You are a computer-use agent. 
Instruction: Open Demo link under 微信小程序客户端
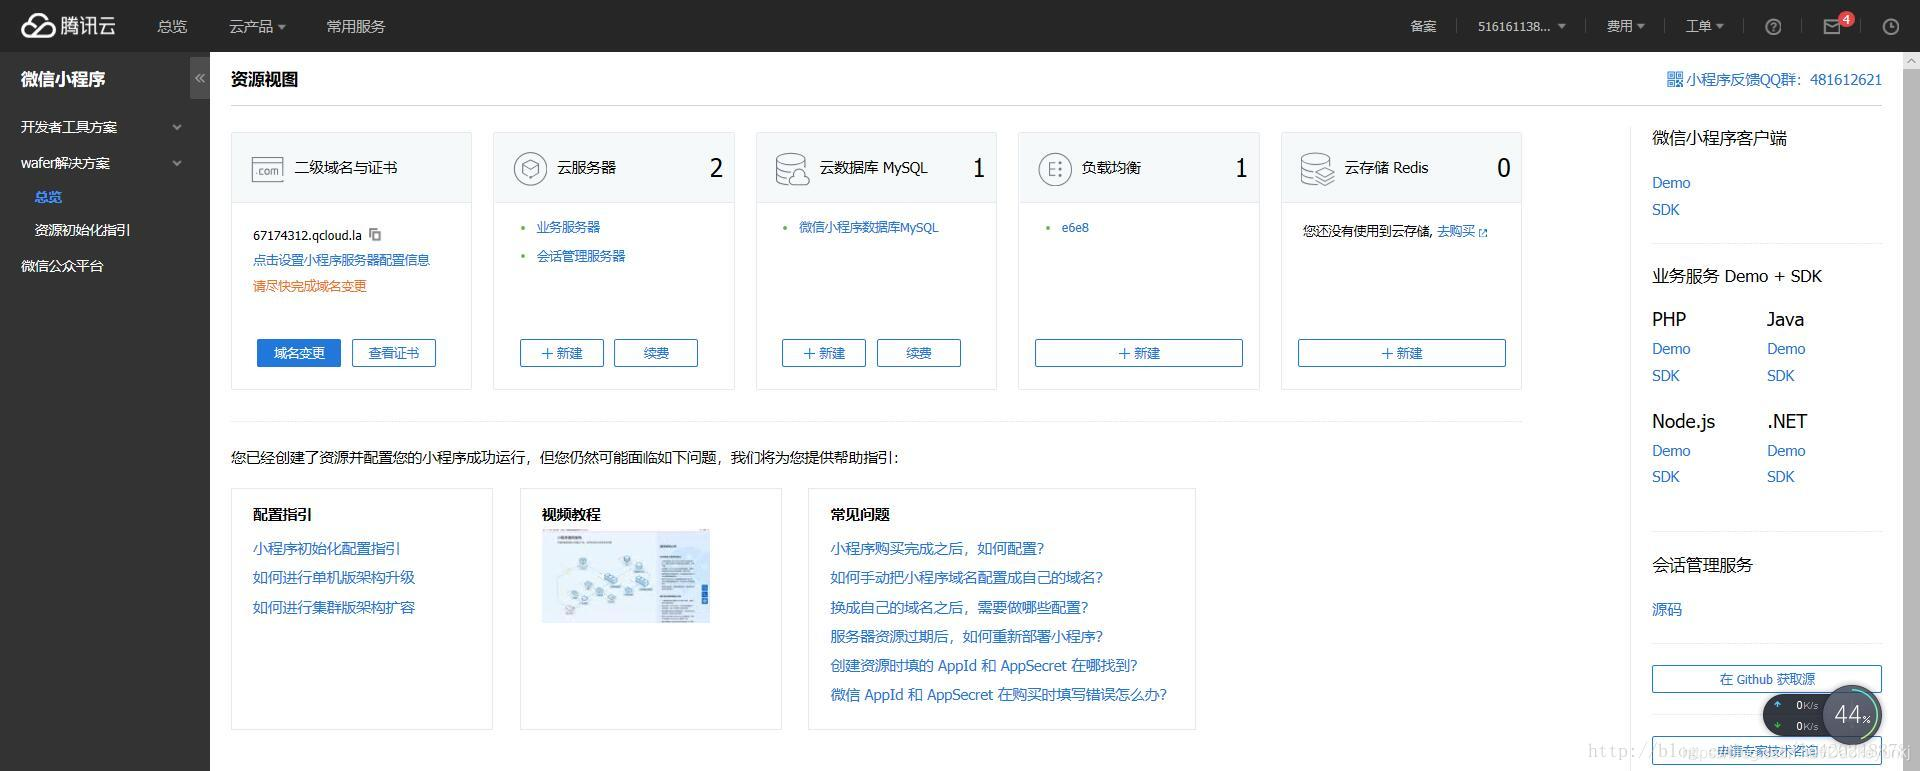tap(1671, 183)
